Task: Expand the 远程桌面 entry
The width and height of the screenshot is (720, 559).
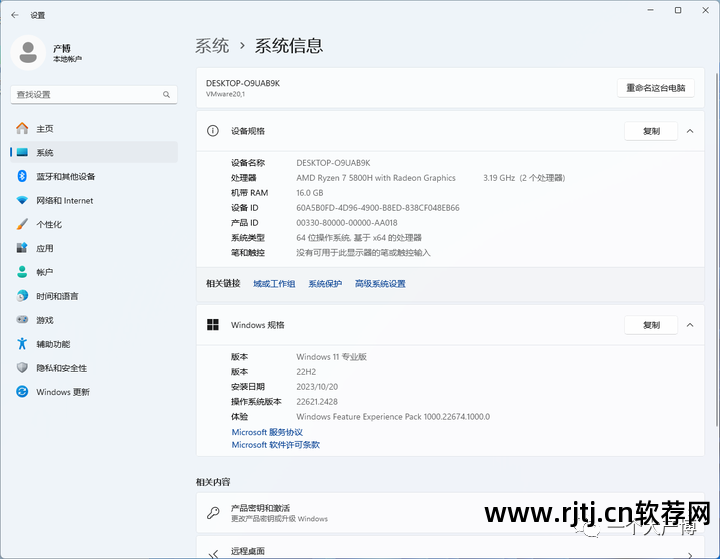Action: pos(690,555)
